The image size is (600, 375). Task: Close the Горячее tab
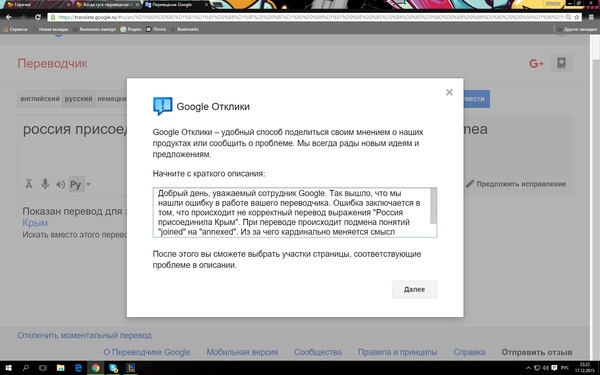(x=68, y=5)
